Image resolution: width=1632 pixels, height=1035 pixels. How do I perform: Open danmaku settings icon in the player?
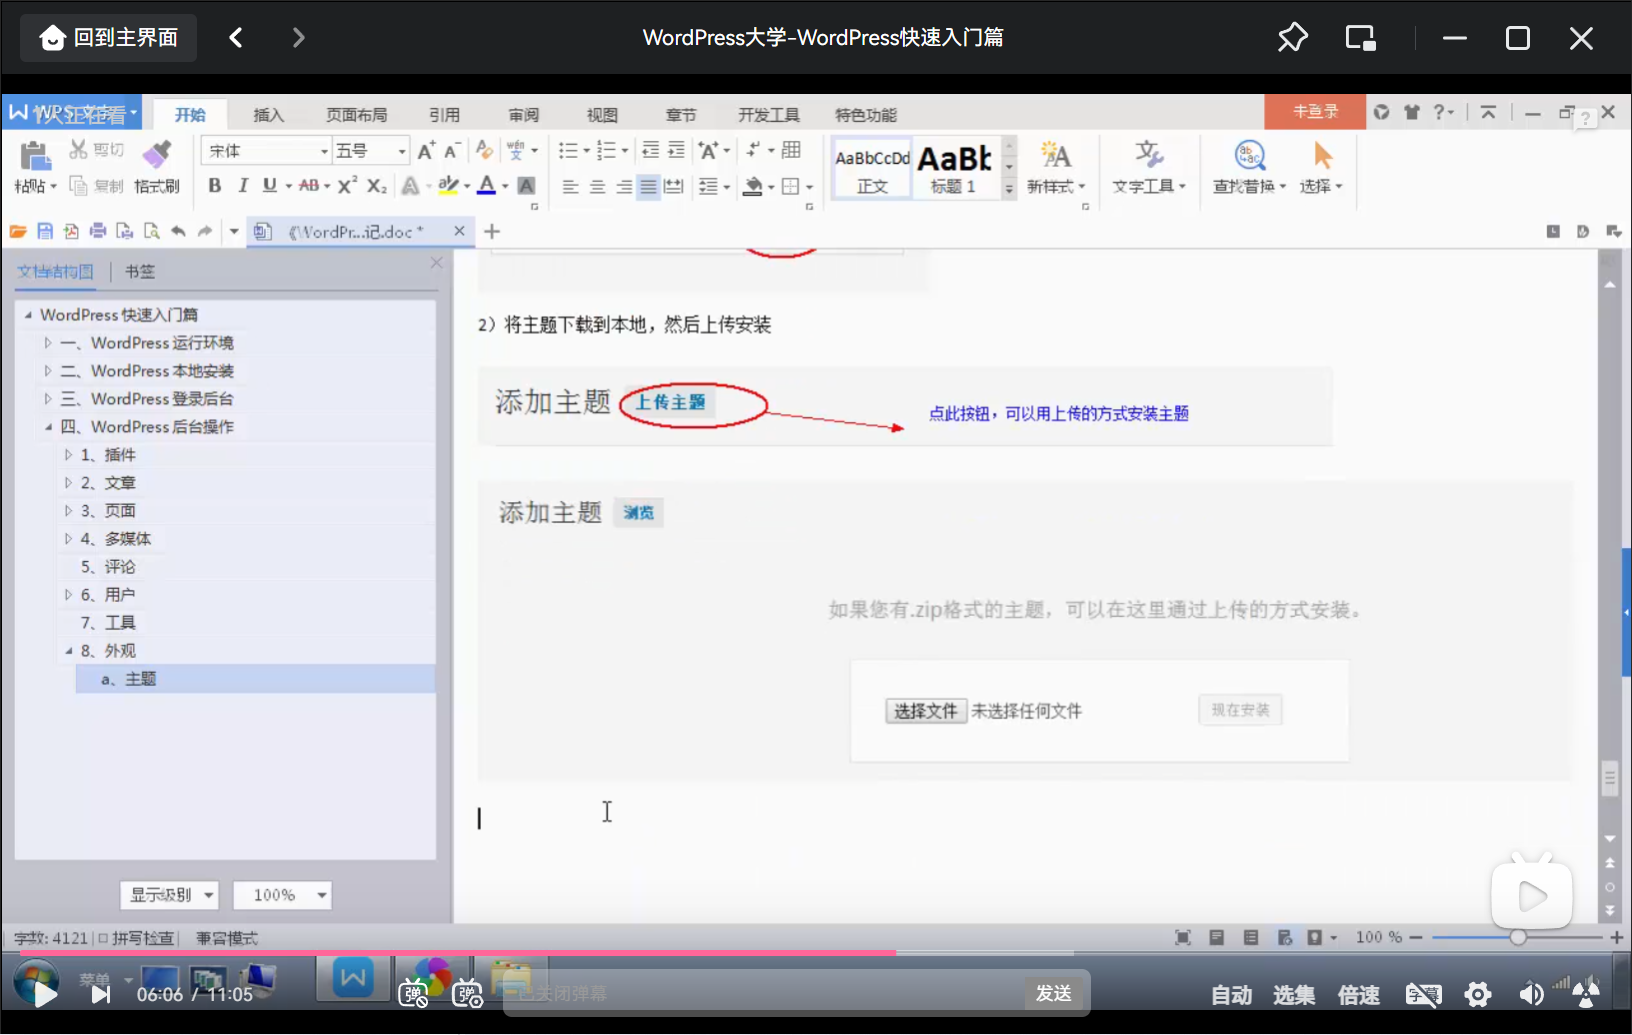467,994
